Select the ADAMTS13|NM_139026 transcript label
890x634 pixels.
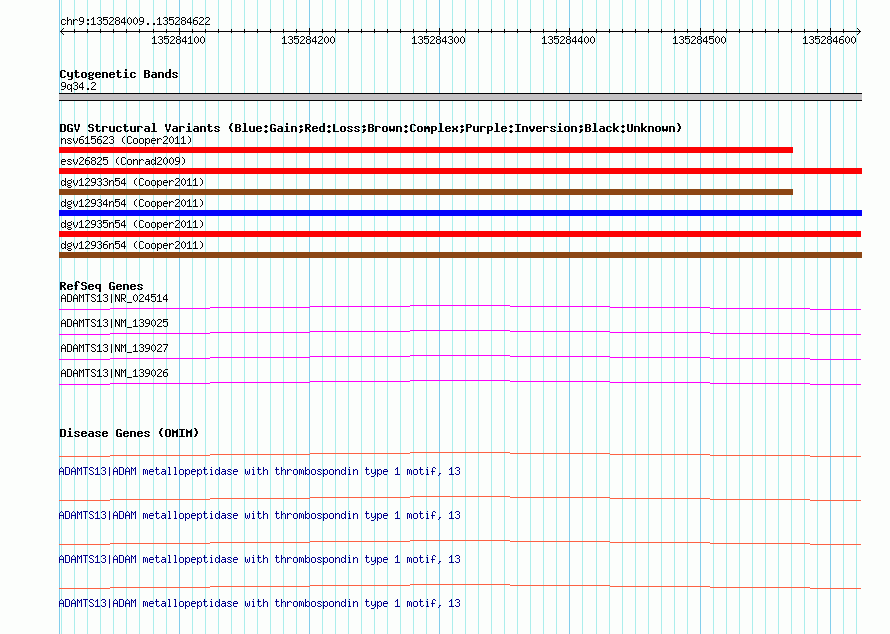[114, 373]
